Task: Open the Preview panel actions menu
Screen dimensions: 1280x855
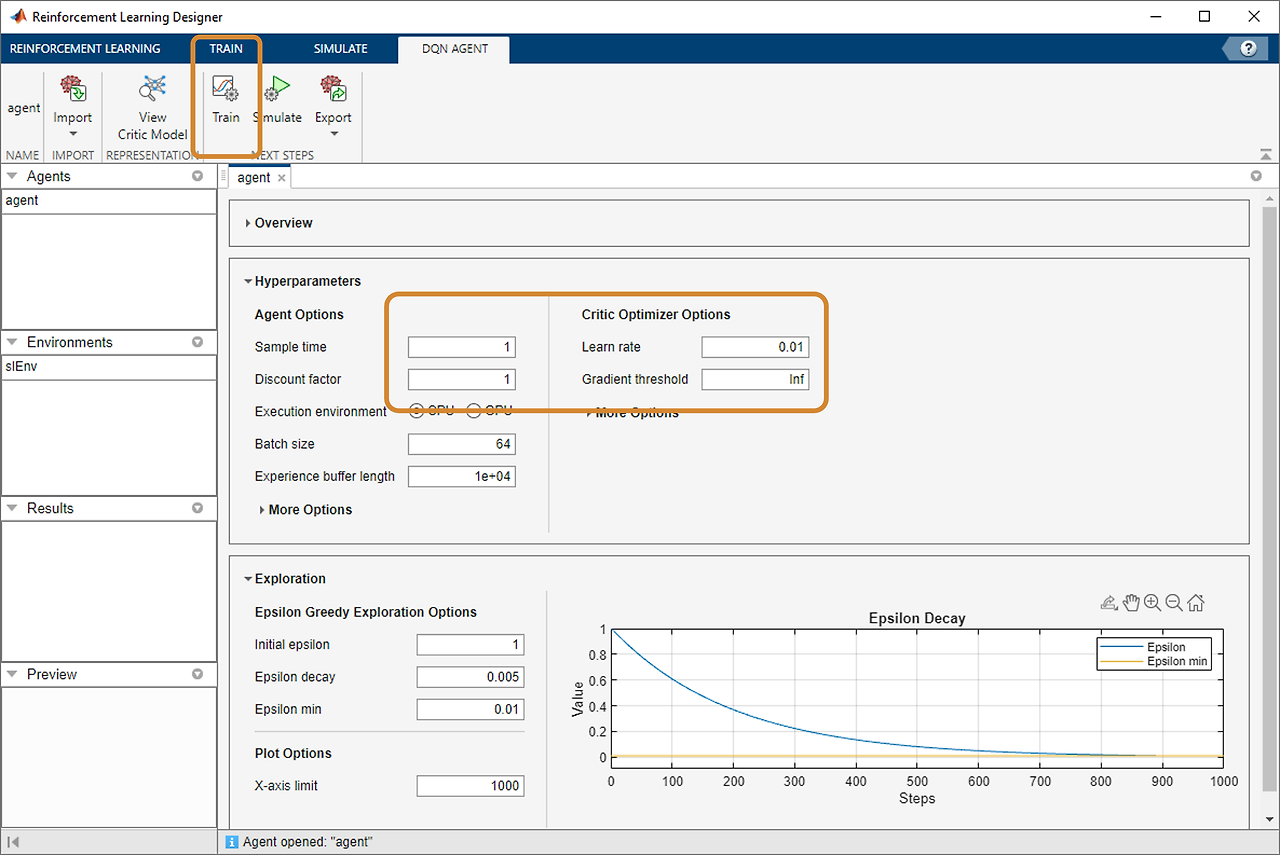Action: point(197,674)
